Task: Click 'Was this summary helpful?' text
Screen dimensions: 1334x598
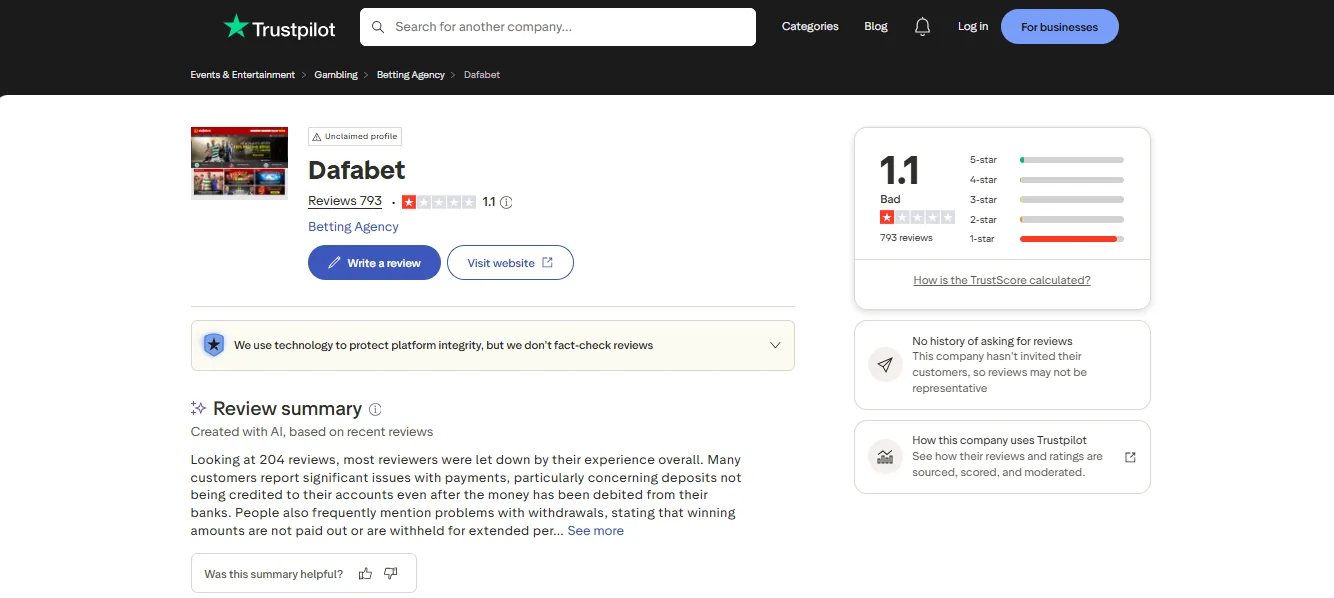Action: point(273,574)
